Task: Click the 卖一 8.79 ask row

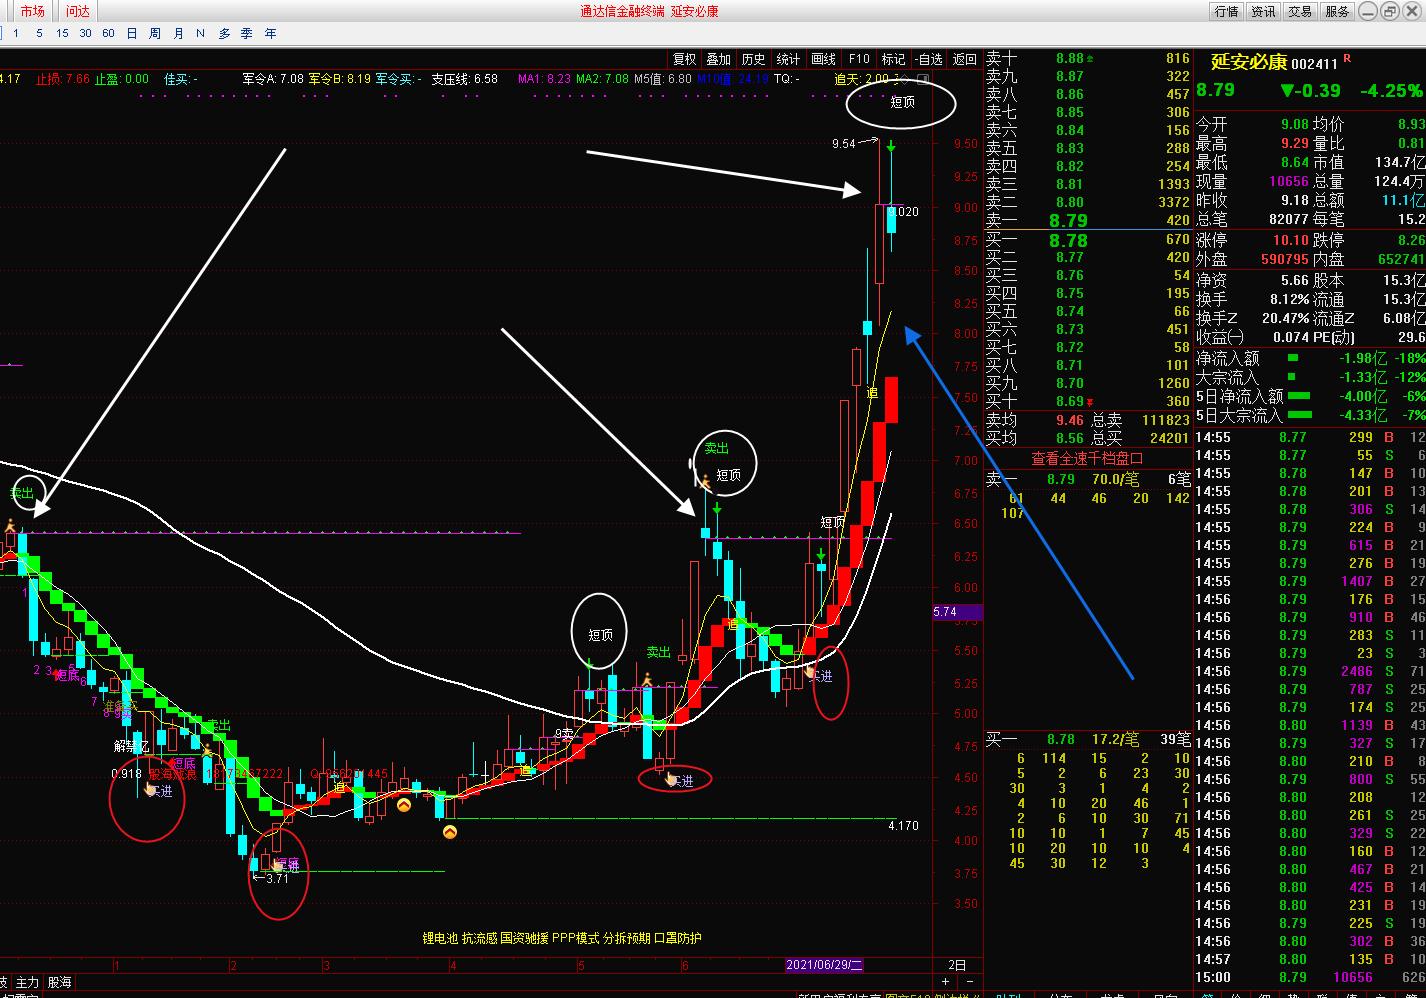Action: tap(1088, 220)
